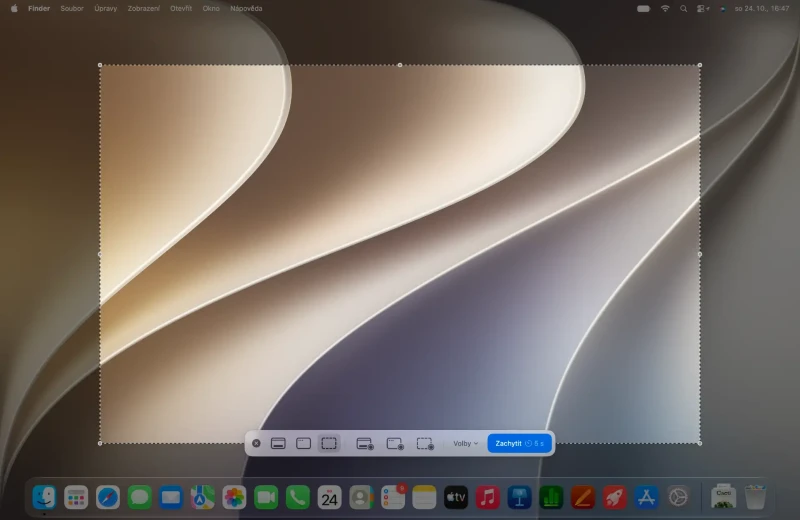Screen dimensions: 800x520
Task: Open Numbers from the Dock
Action: coord(551,497)
